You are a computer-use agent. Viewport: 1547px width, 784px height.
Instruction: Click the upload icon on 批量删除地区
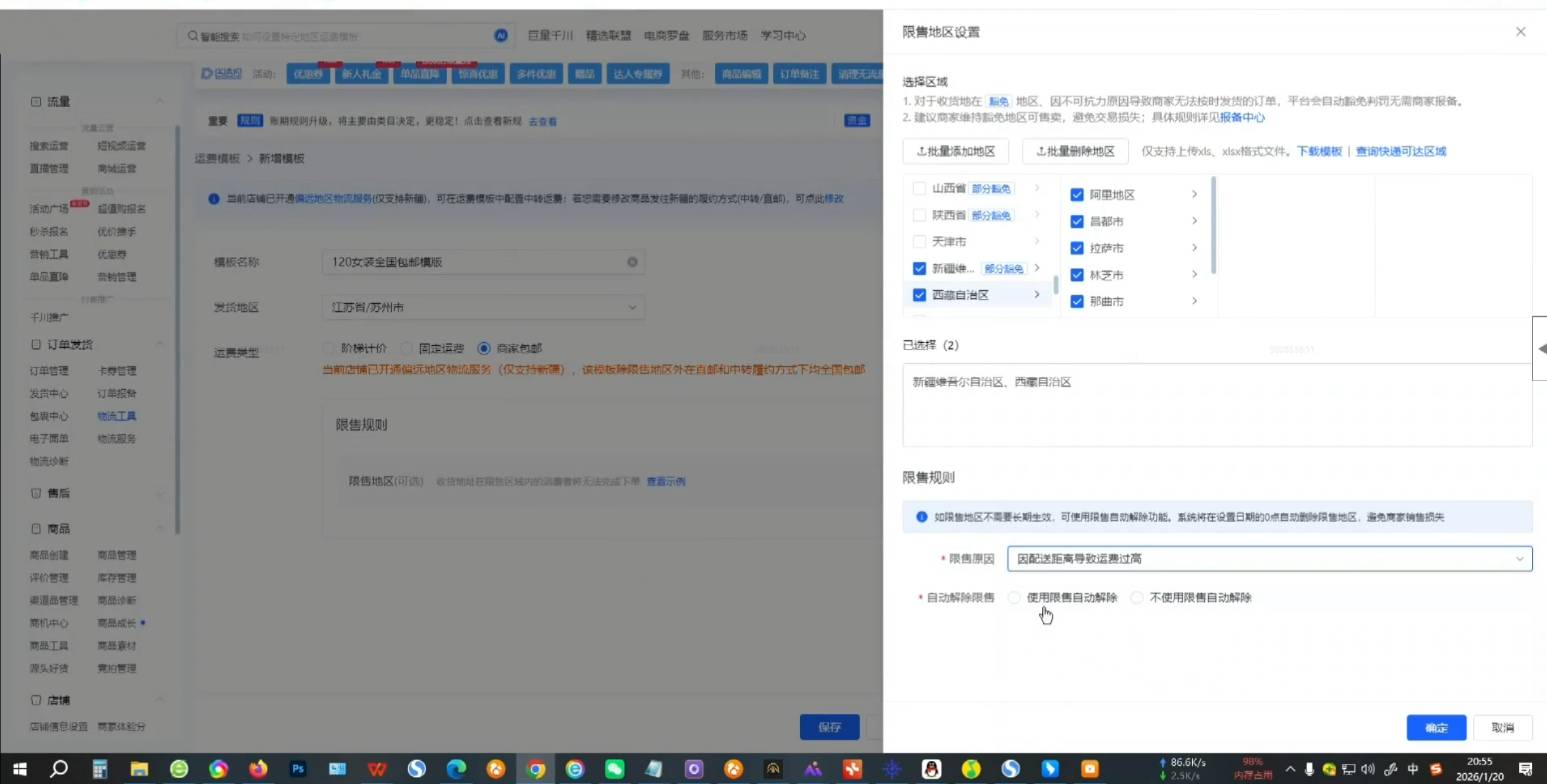(x=1040, y=152)
